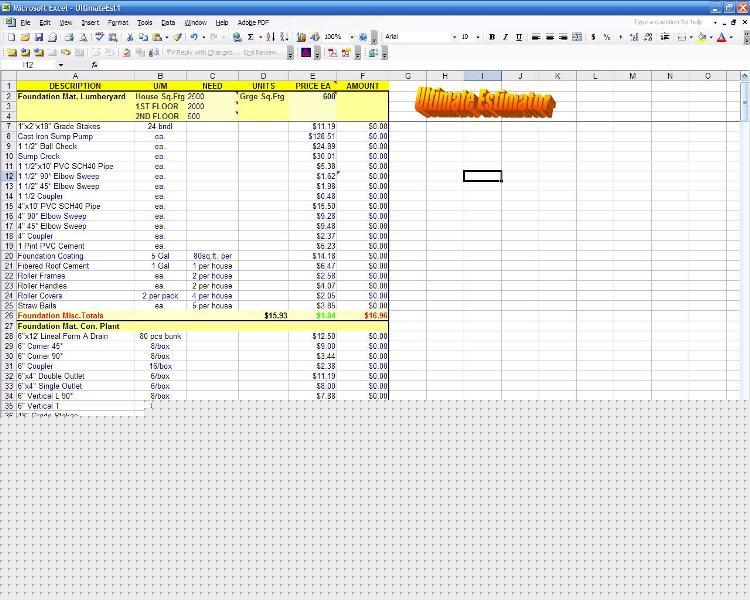The height and width of the screenshot is (600, 750).
Task: Click the Merge and Center icon
Action: pos(577,37)
